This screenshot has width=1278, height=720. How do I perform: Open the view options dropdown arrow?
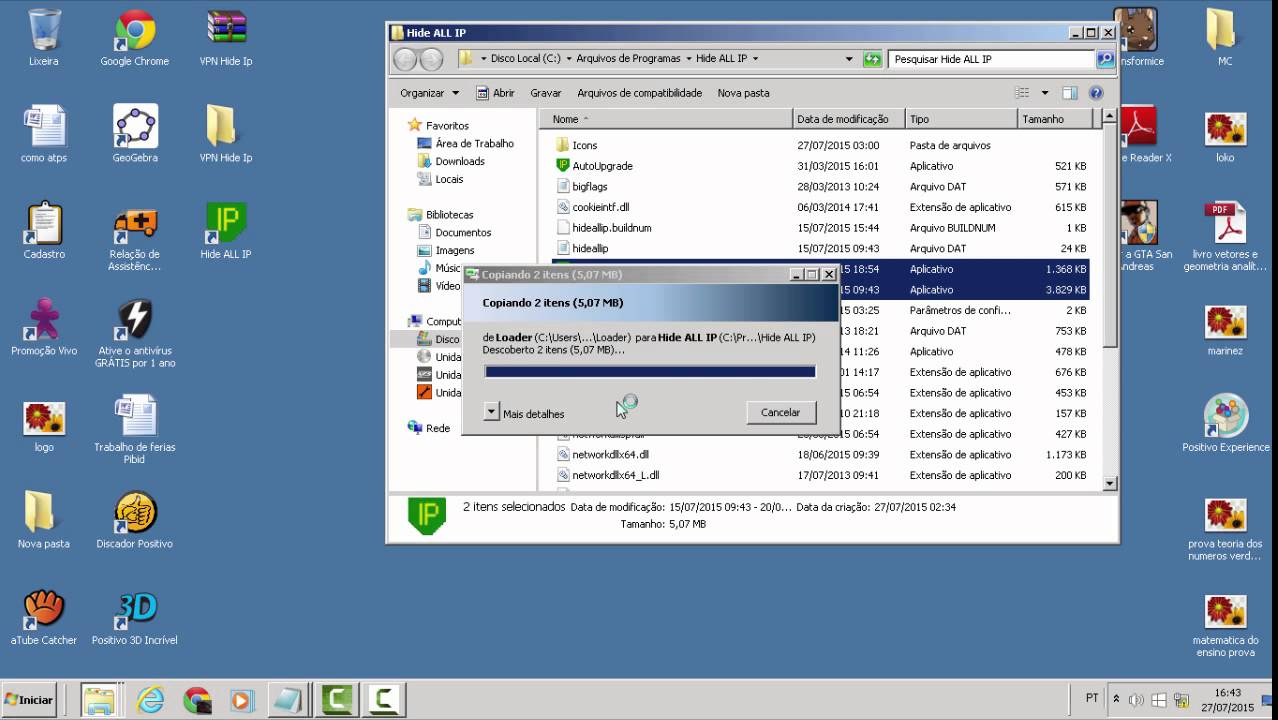pos(1045,93)
